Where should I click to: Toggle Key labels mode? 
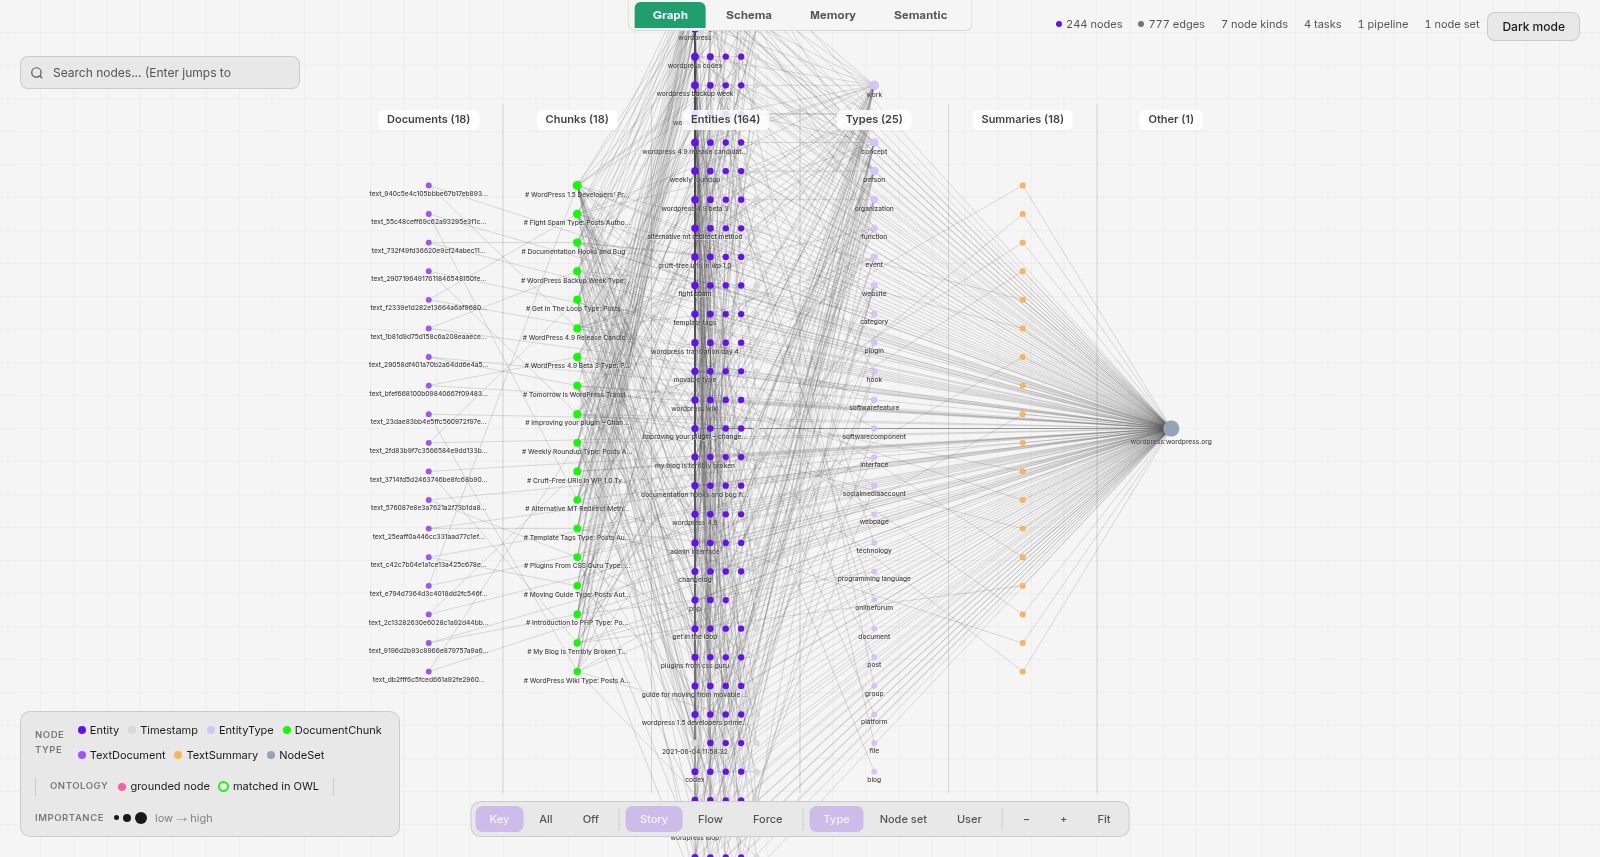click(x=499, y=819)
